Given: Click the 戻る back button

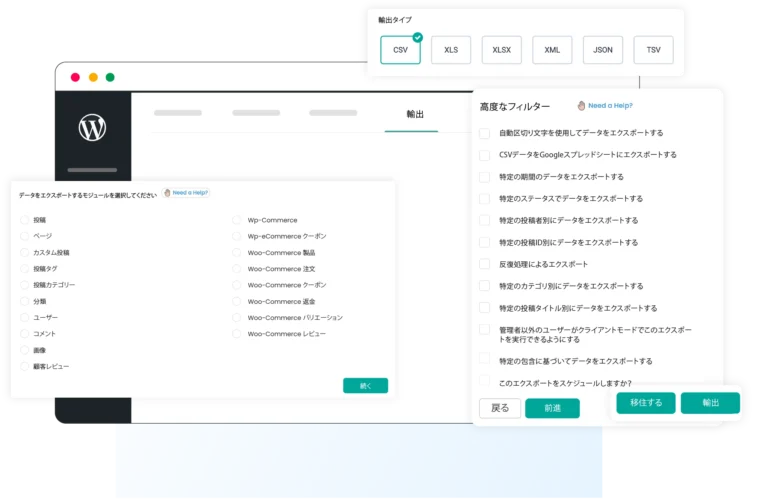Looking at the screenshot, I should point(499,408).
